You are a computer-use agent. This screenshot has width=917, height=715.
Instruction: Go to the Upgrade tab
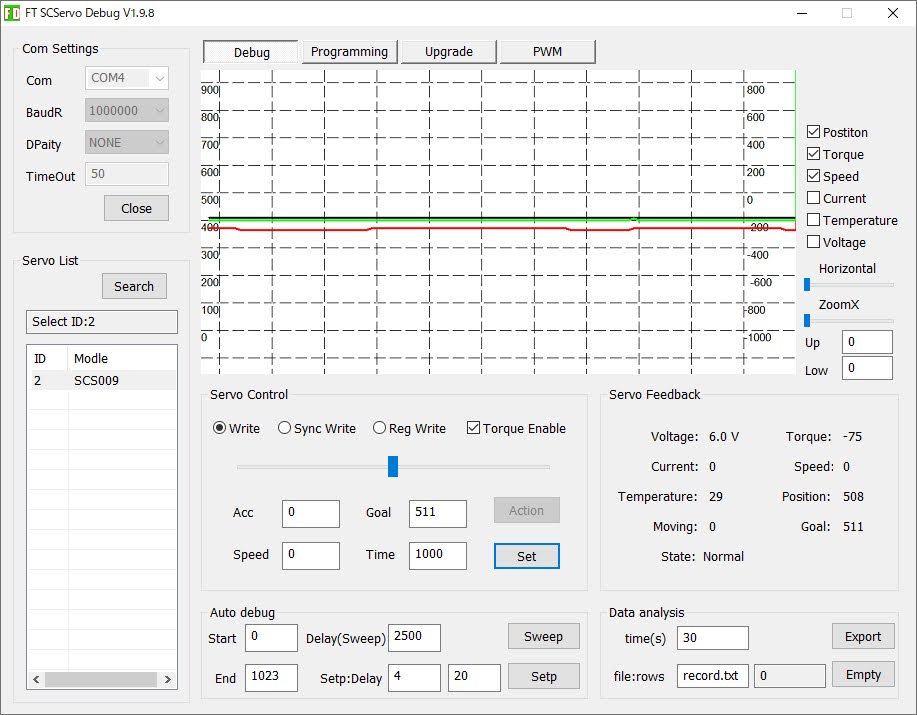click(x=449, y=51)
